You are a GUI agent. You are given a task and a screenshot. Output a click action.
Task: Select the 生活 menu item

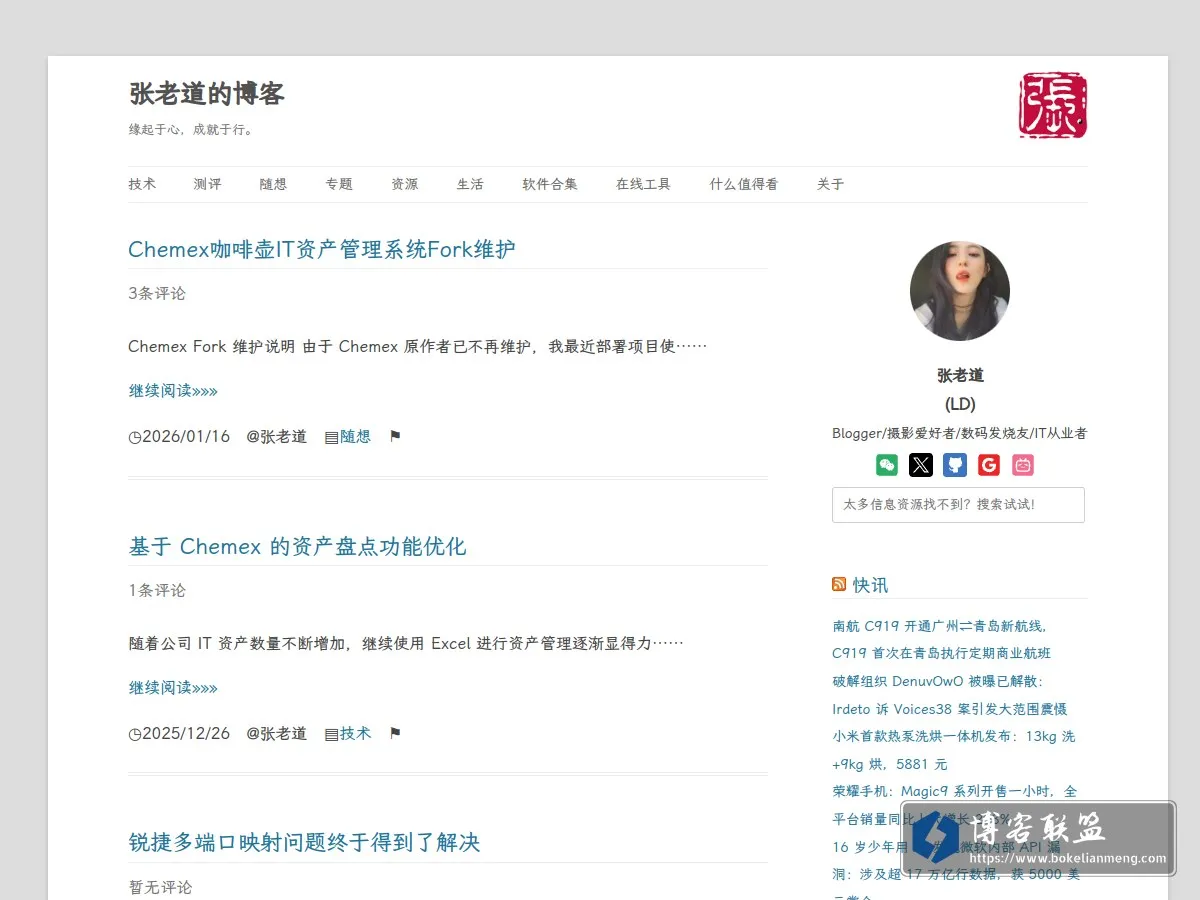click(470, 184)
